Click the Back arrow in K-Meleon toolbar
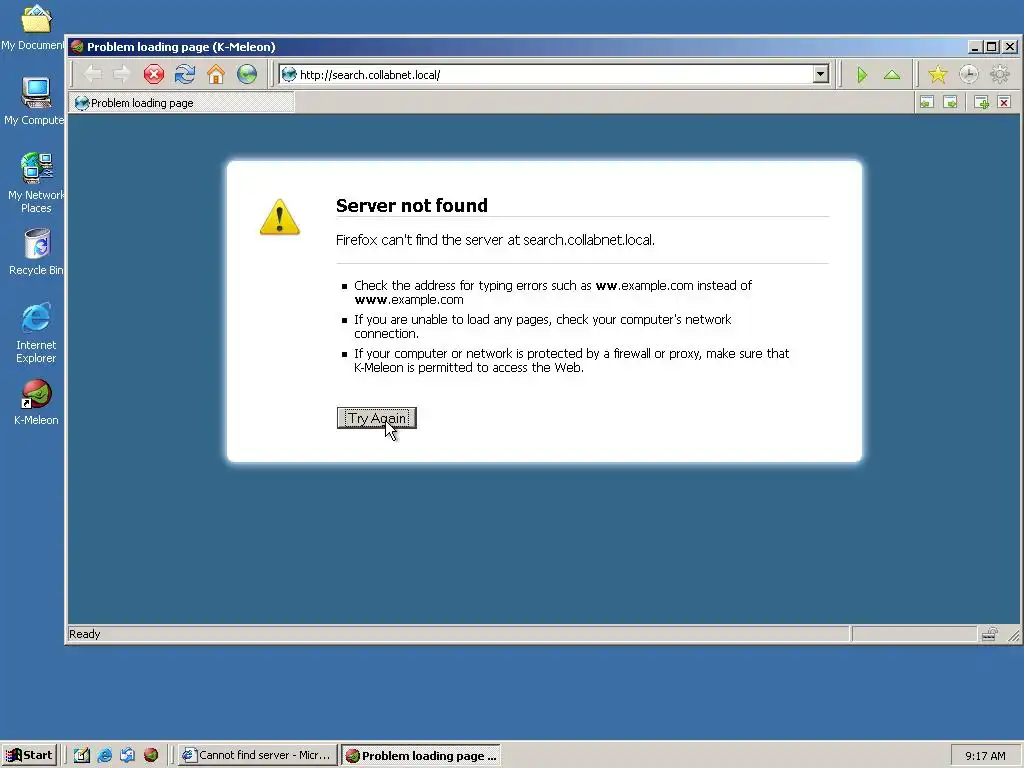The height and width of the screenshot is (768, 1024). click(x=93, y=74)
